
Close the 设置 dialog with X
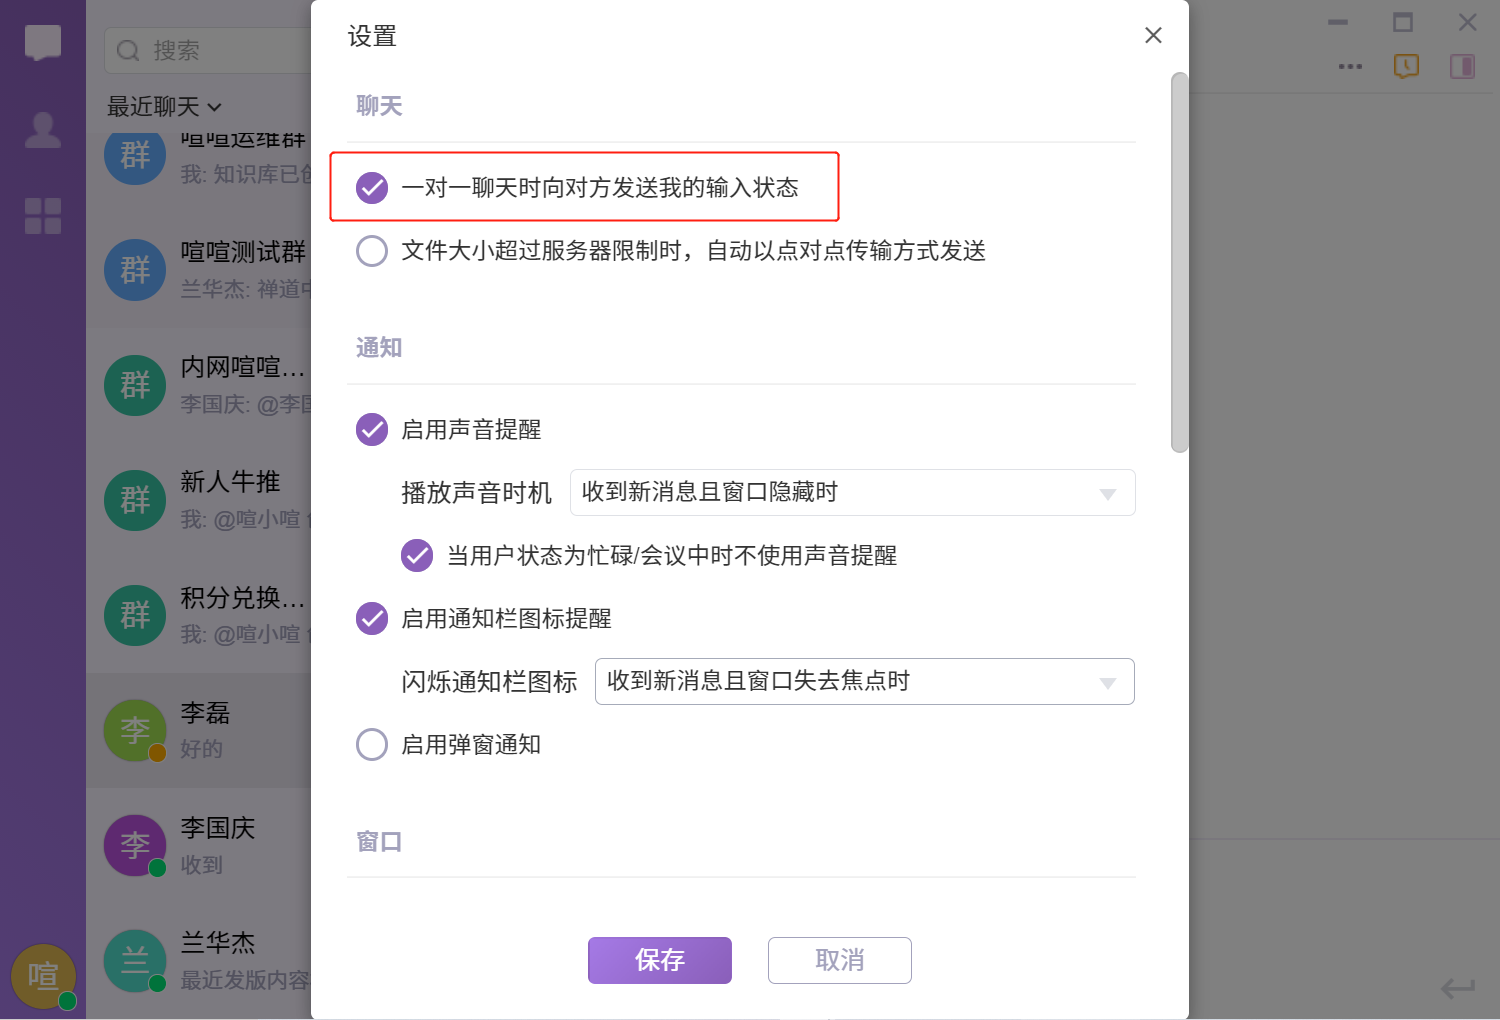1153,35
